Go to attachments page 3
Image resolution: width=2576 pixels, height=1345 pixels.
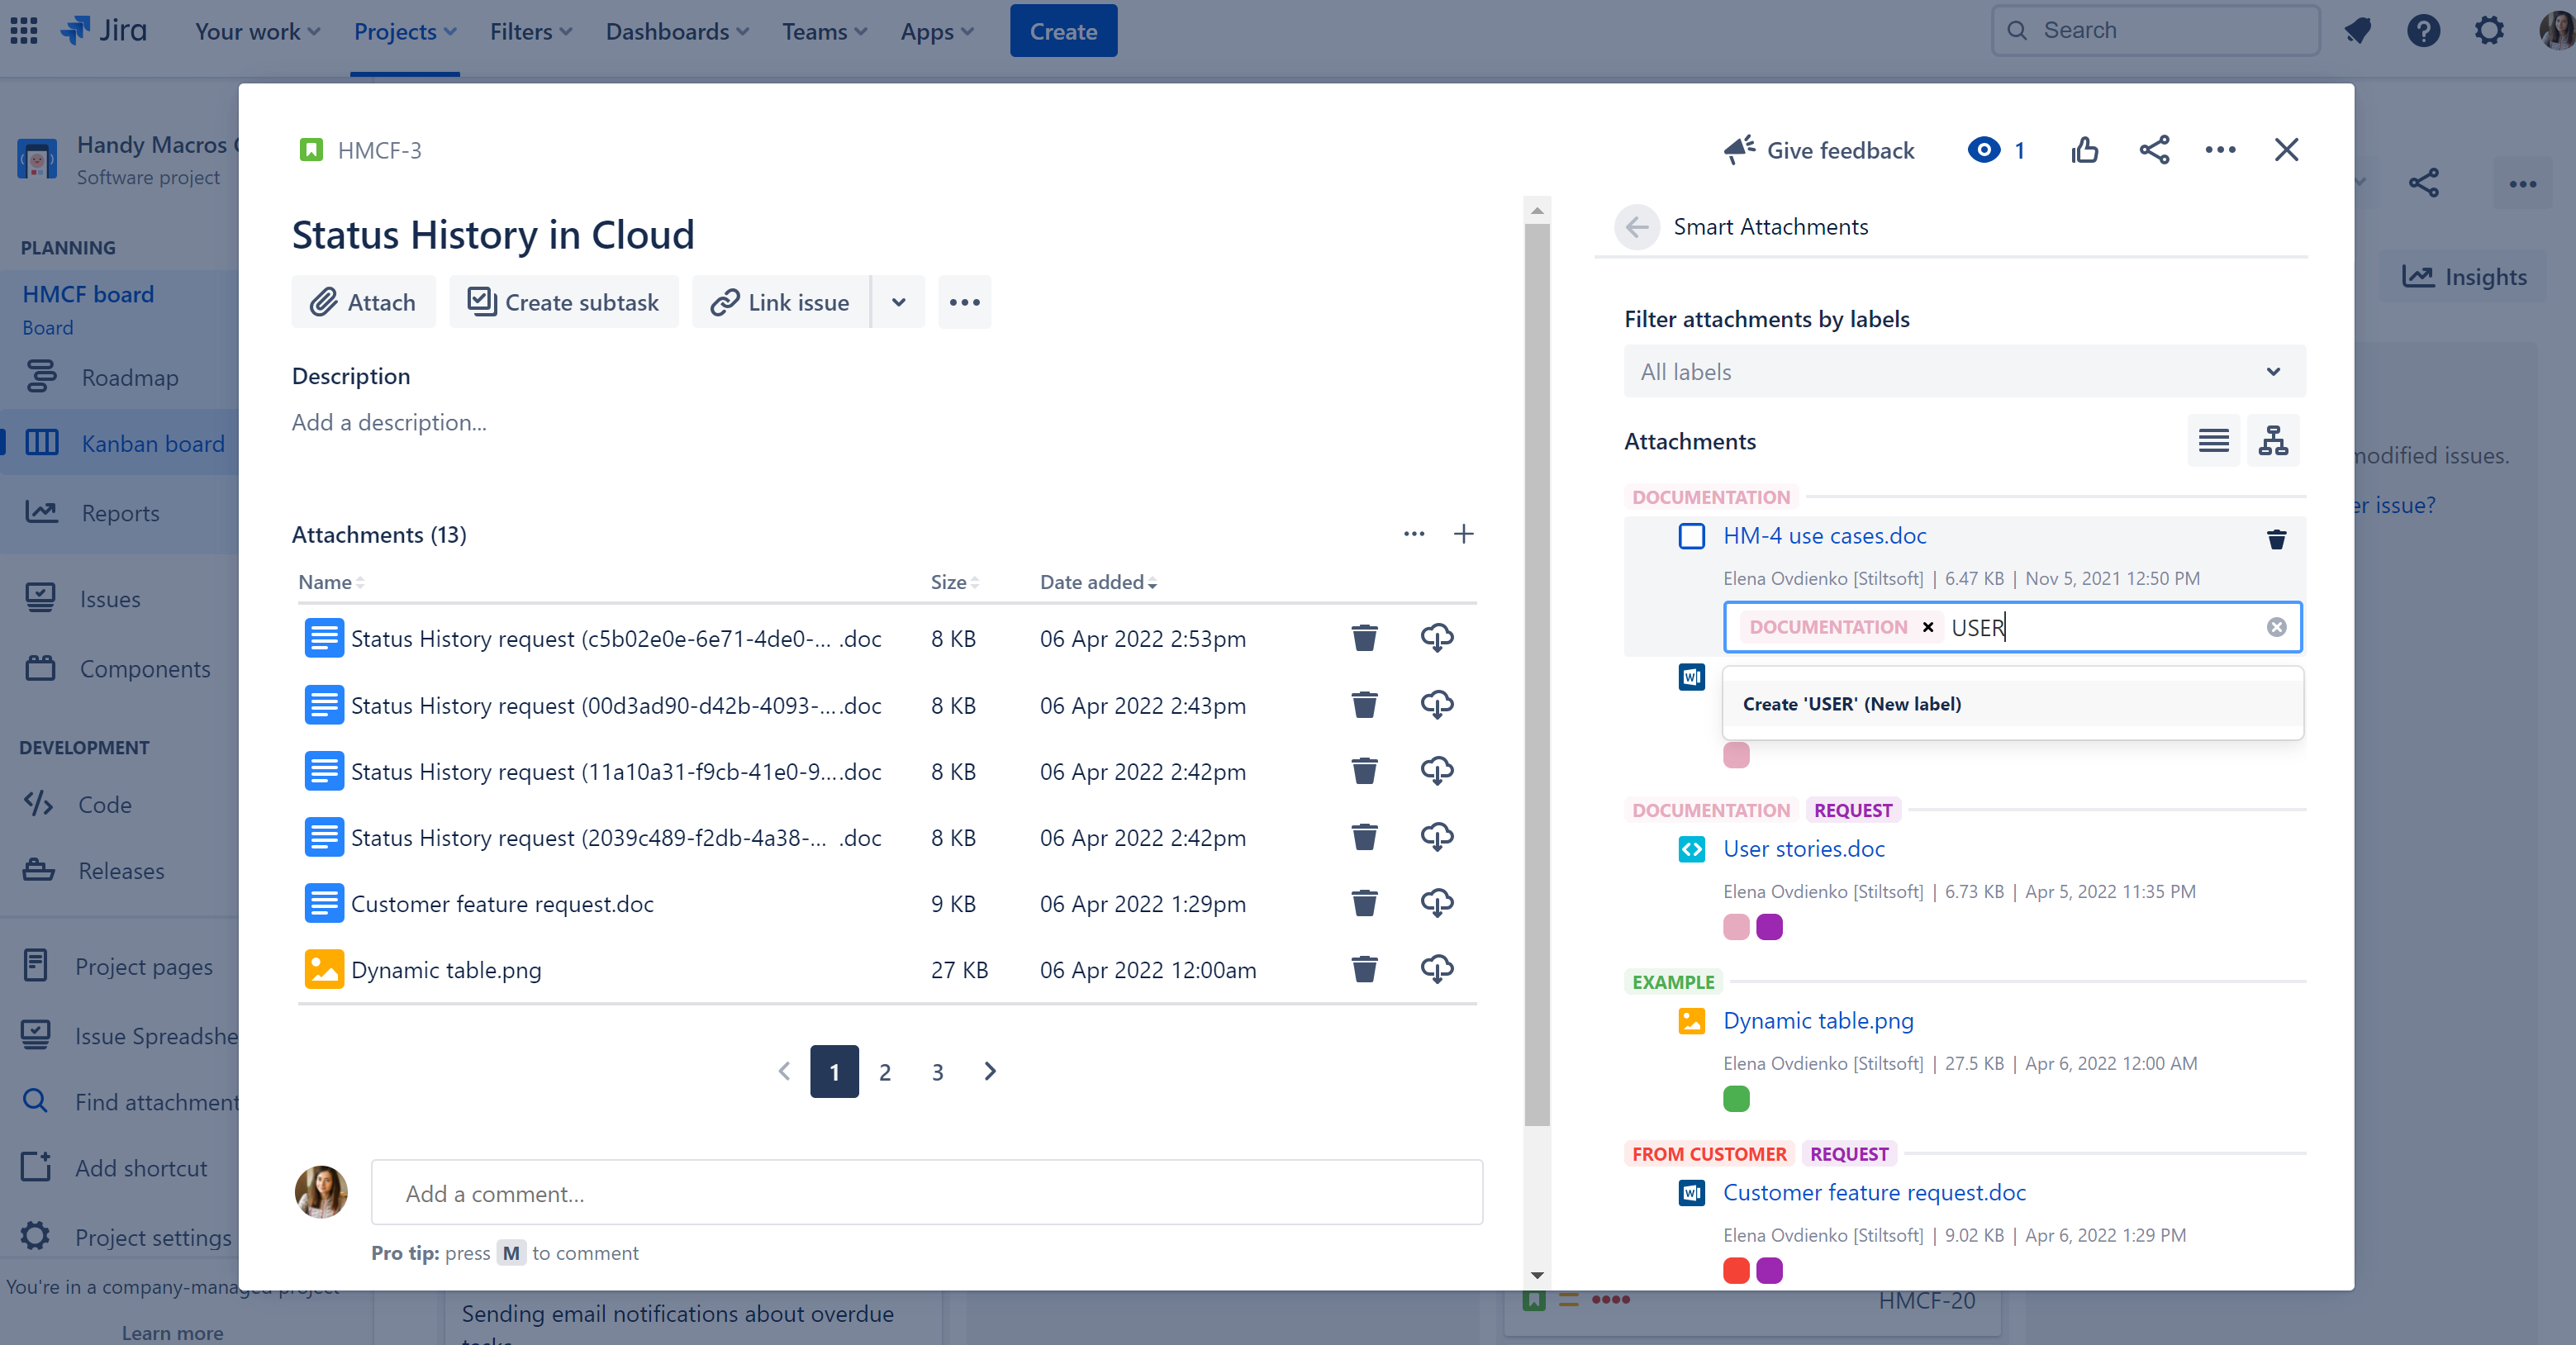pos(937,1071)
